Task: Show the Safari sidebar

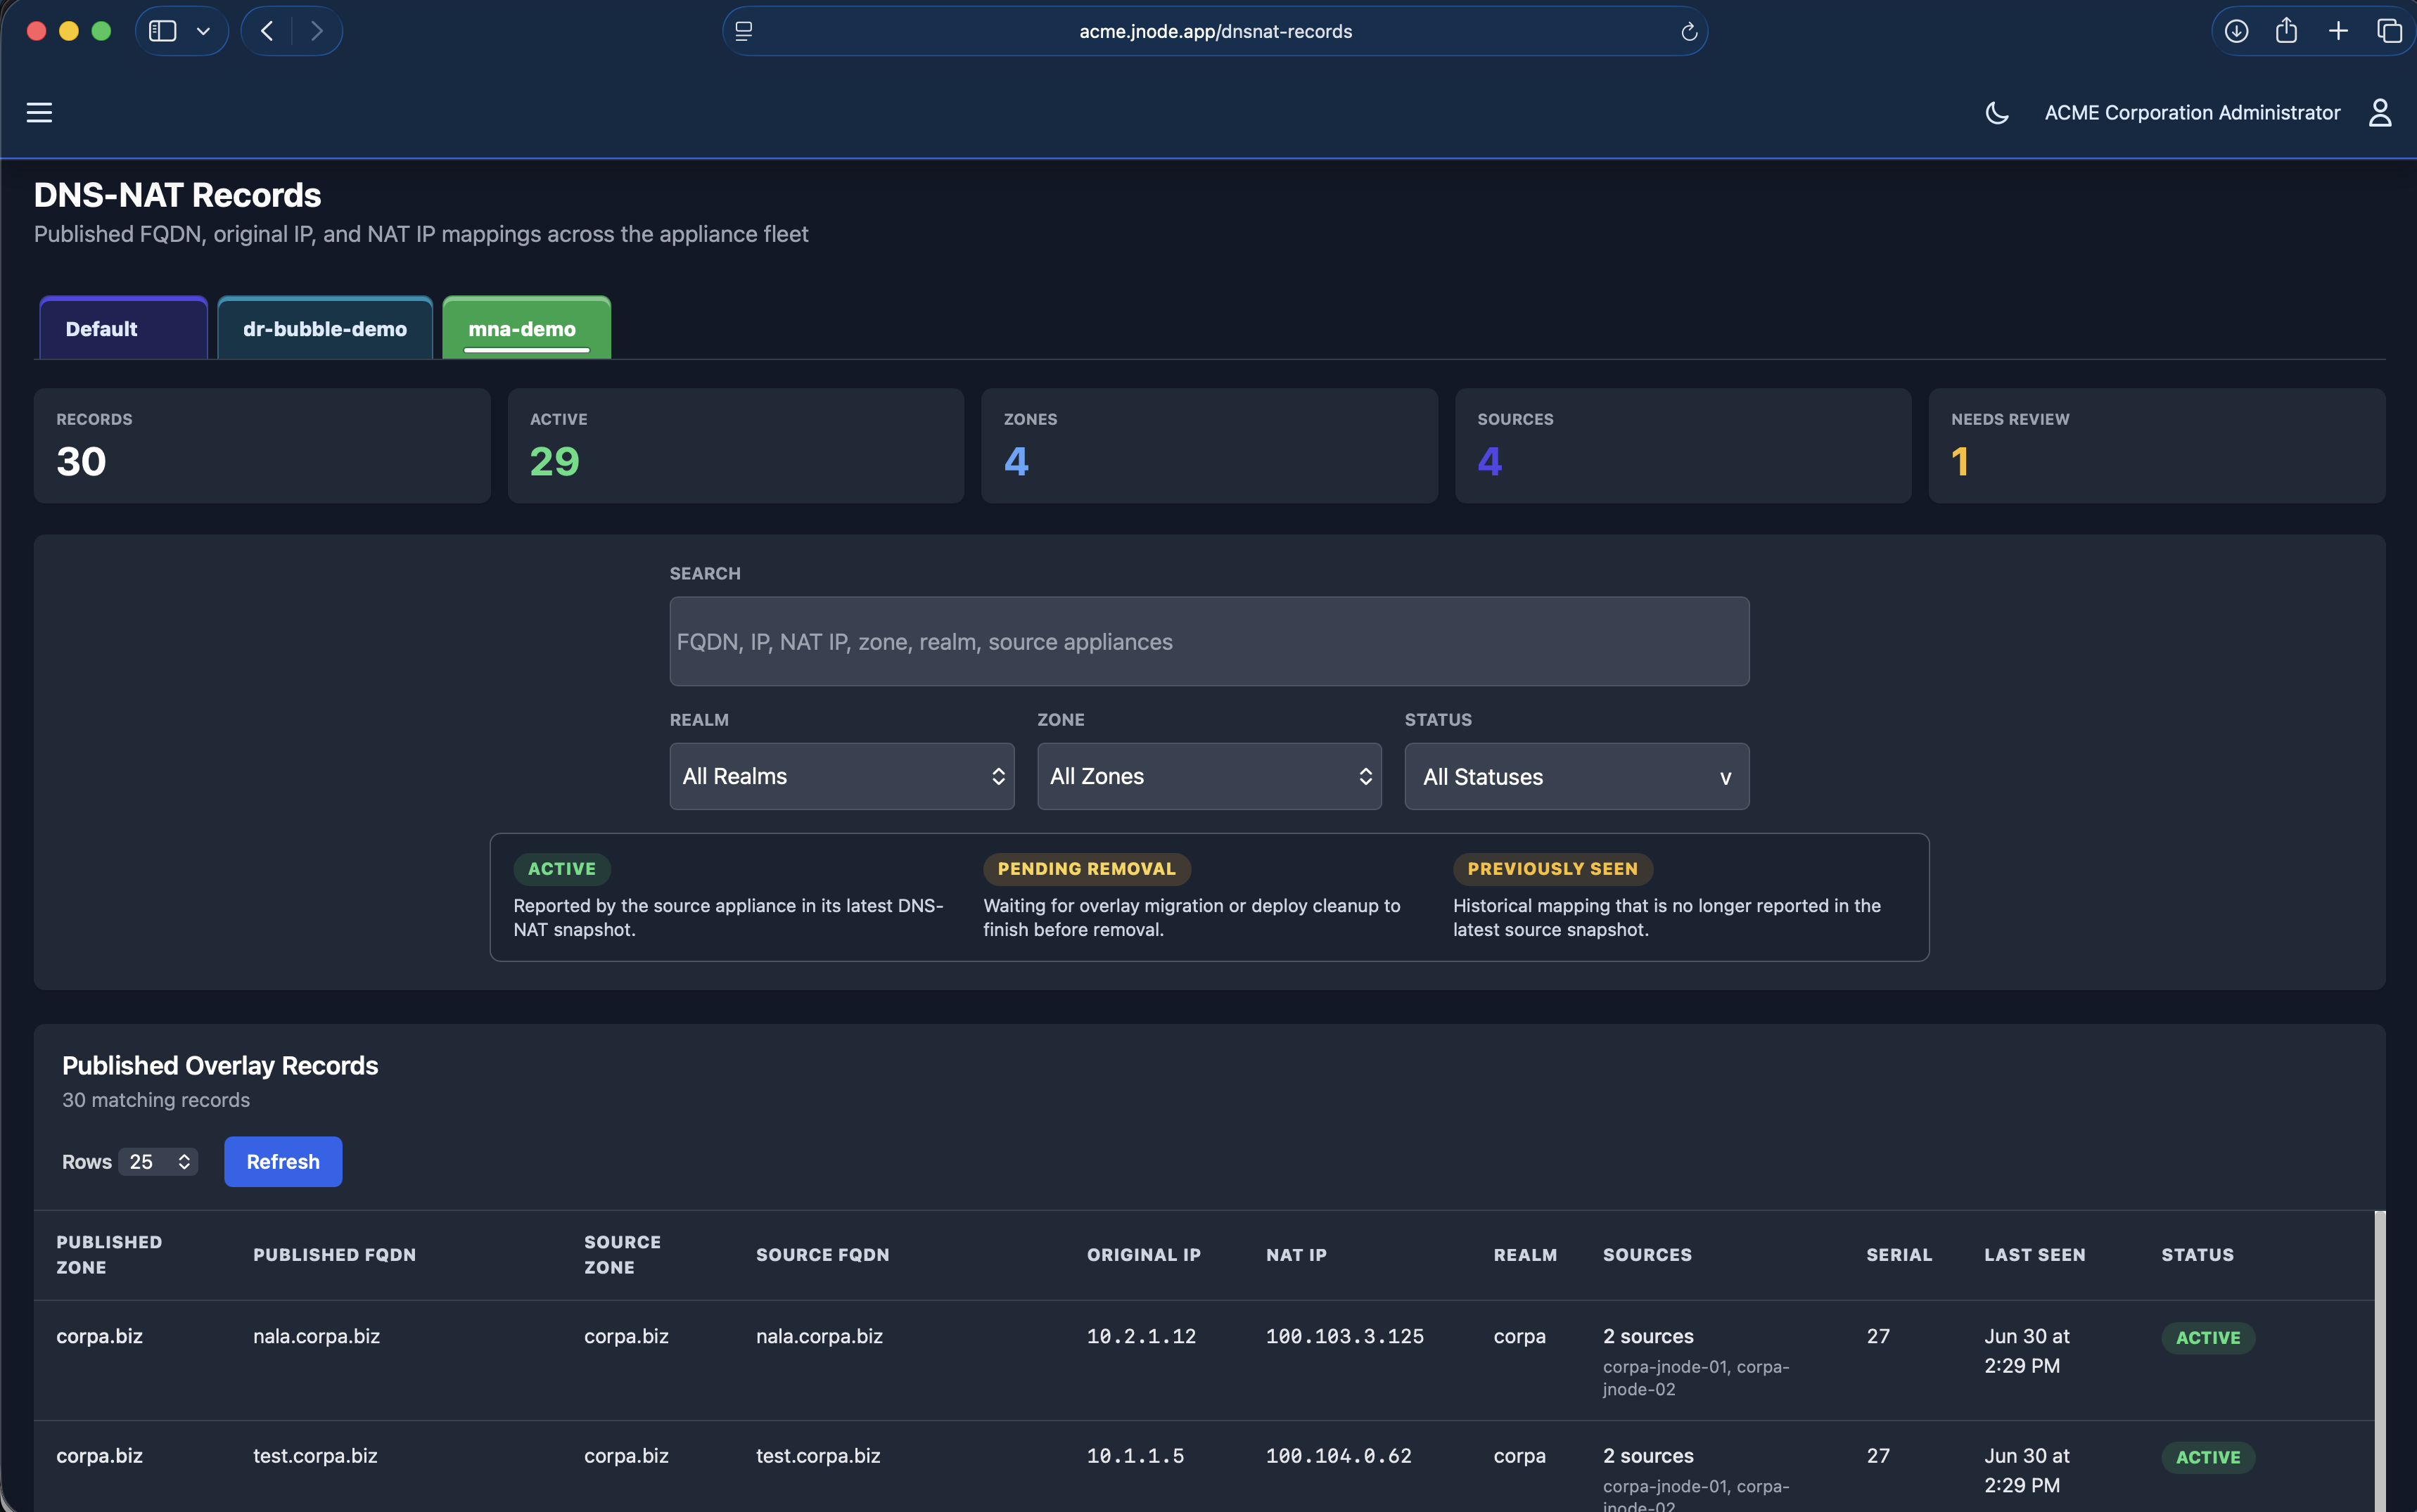Action: click(162, 31)
